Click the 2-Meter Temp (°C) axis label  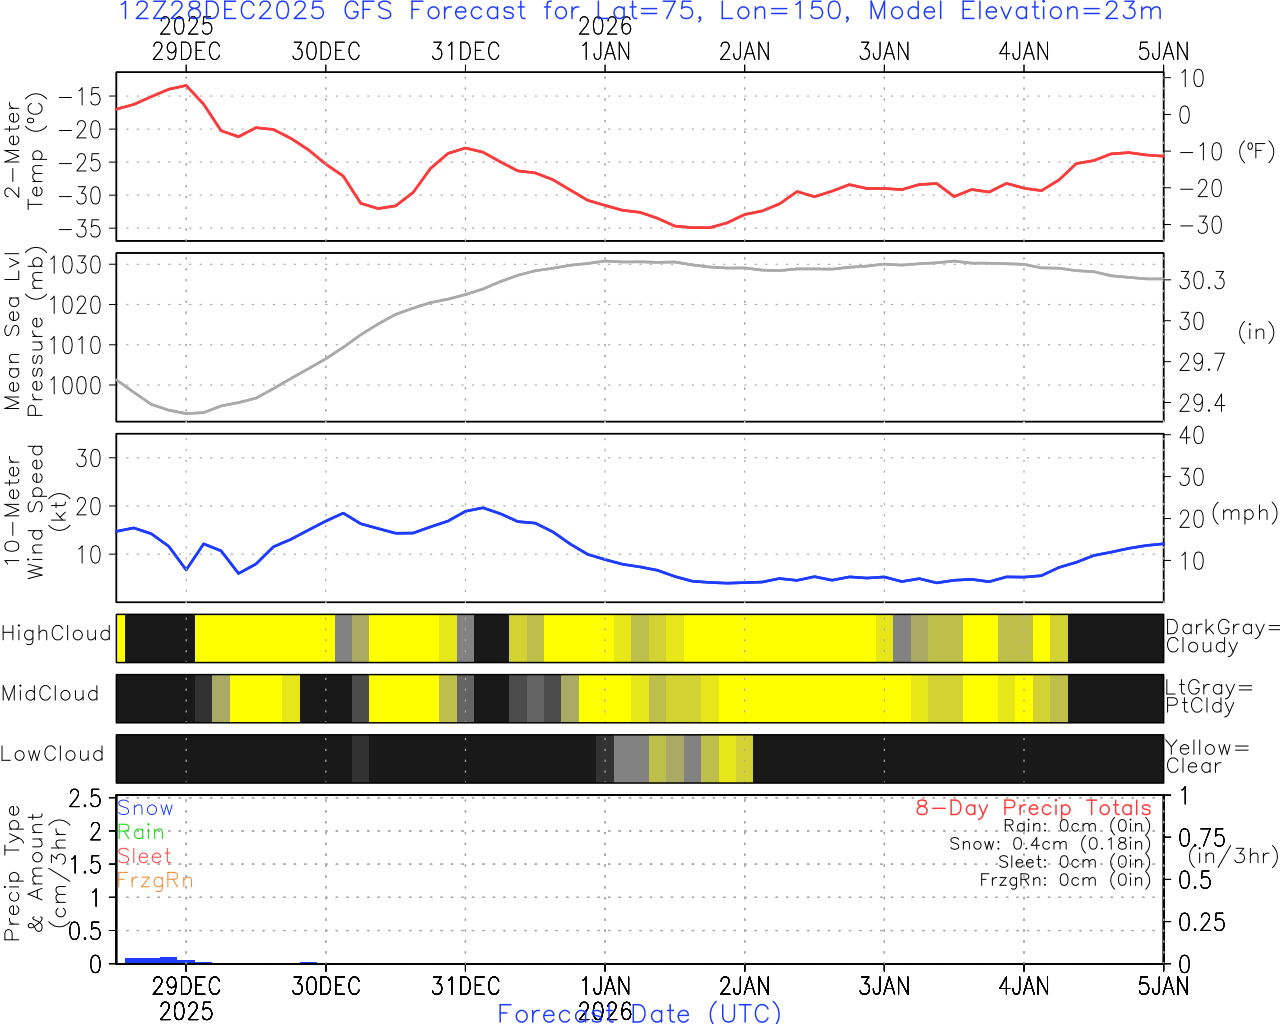(25, 151)
